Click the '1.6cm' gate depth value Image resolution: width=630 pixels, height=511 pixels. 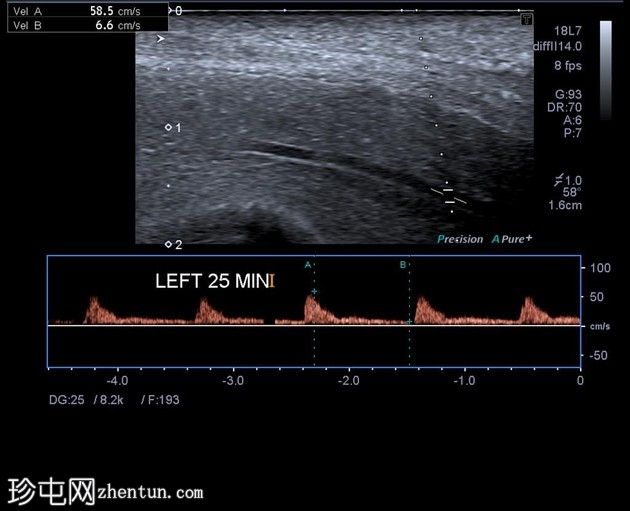565,205
